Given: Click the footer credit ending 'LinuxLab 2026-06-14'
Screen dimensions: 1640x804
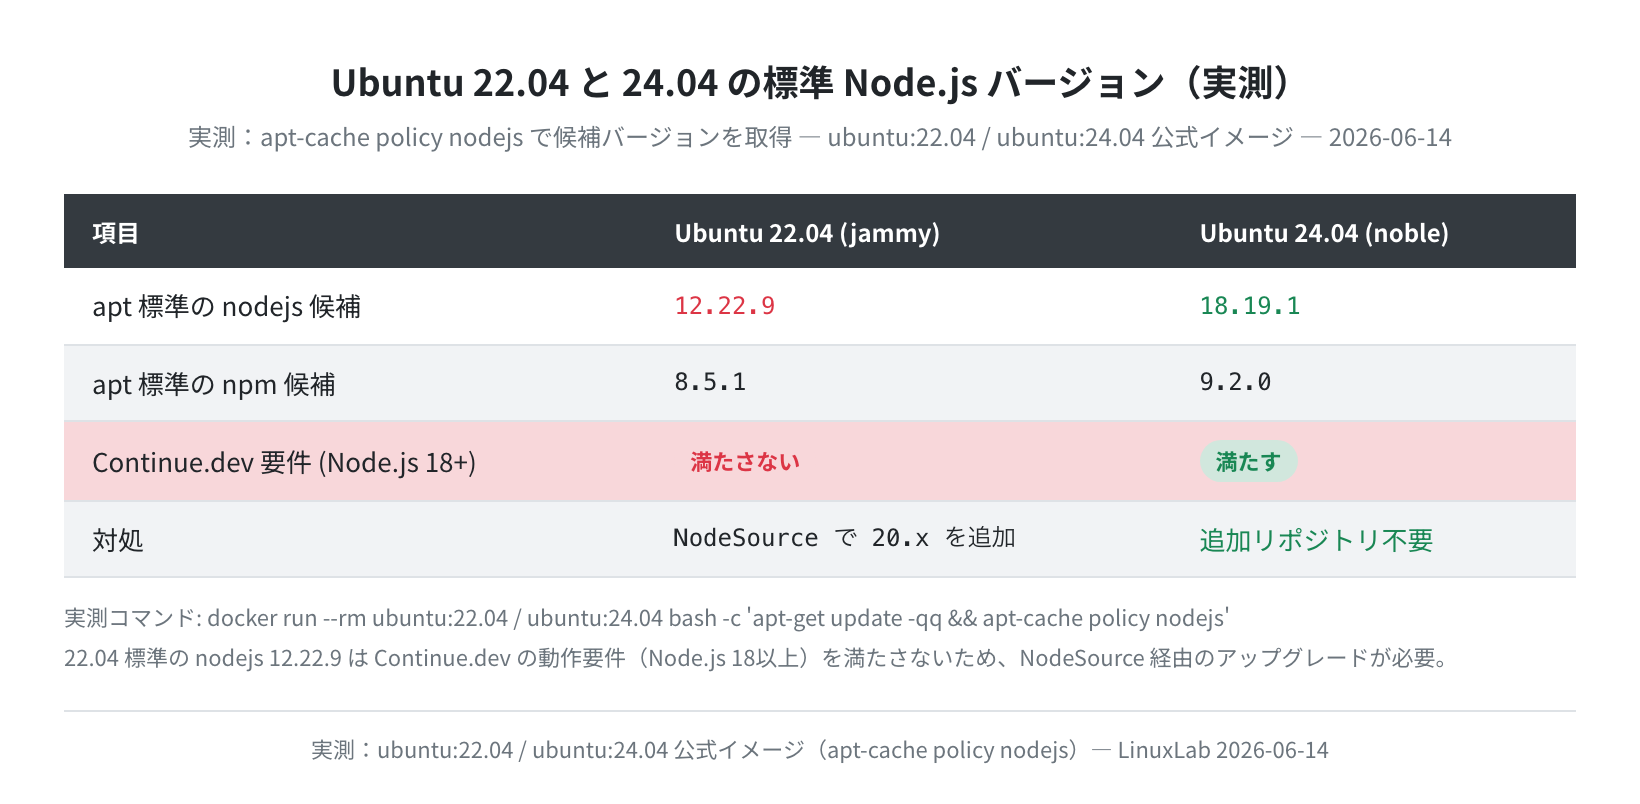Looking at the screenshot, I should [x=820, y=750].
